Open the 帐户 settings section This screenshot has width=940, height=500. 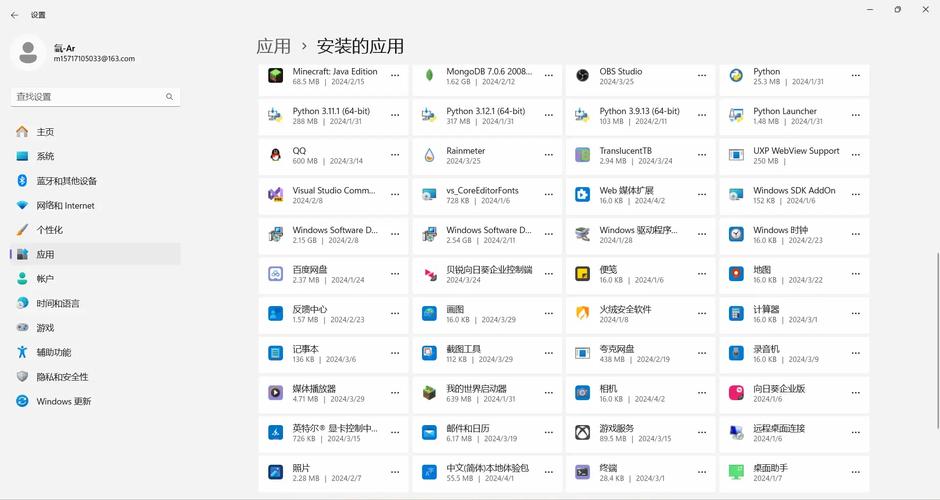tap(95, 279)
